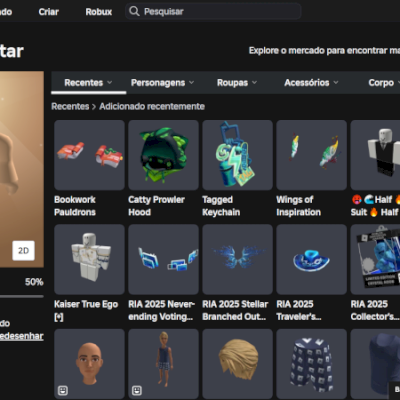This screenshot has width=400, height=400.
Task: Expand the Personagens dropdown arrow
Action: (x=191, y=82)
